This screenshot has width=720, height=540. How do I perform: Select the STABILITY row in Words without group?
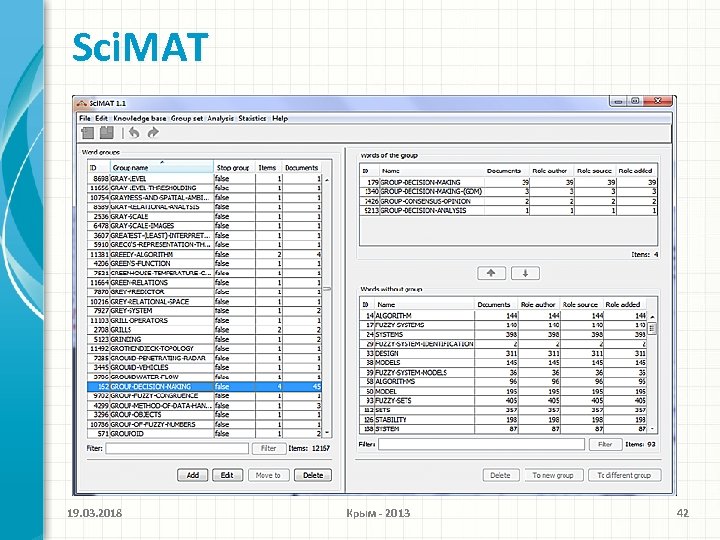(x=504, y=419)
